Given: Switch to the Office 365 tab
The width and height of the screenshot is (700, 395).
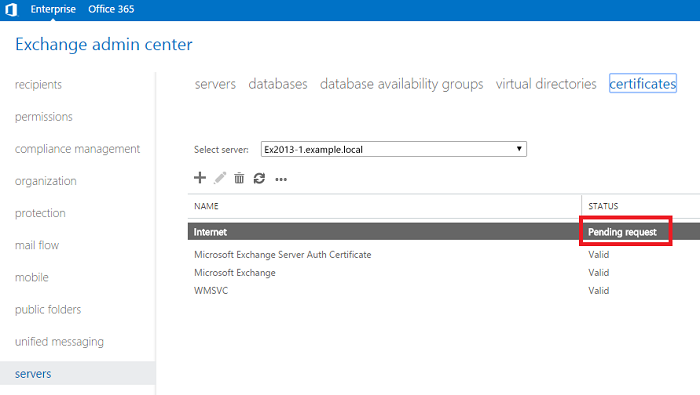Looking at the screenshot, I should pos(111,9).
